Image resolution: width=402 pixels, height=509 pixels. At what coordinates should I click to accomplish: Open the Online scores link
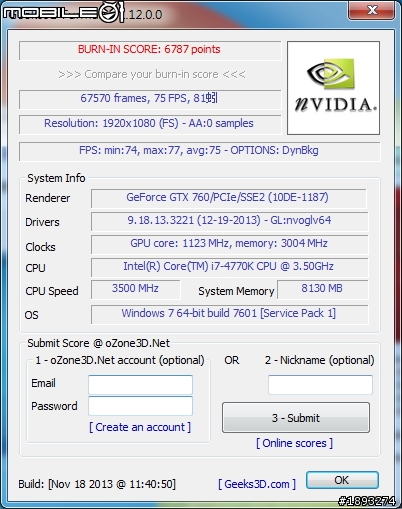tap(294, 443)
